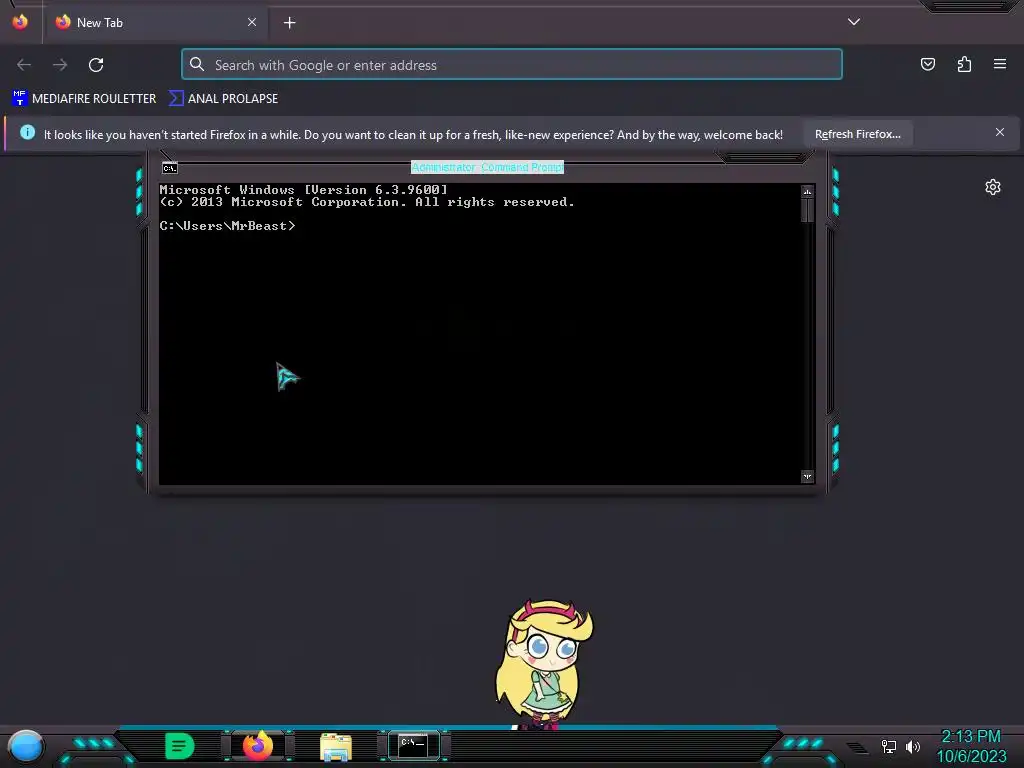
Task: Go back using the back arrow
Action: [24, 65]
